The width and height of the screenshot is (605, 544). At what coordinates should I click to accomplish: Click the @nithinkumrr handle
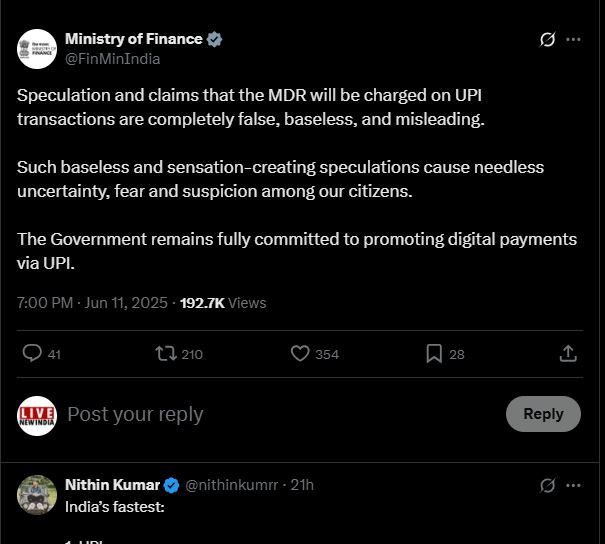(233, 485)
